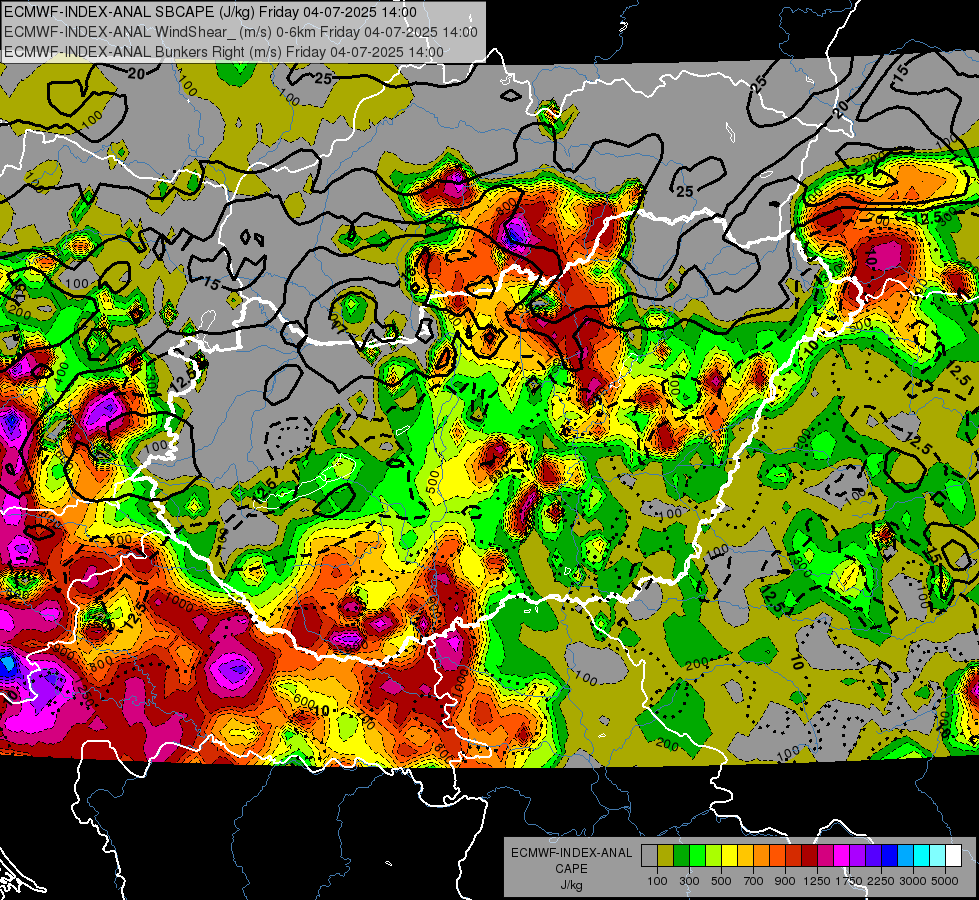Click the legend title ECMWF-INDEX-ANAL
Viewport: 979px width, 900px height.
click(571, 853)
